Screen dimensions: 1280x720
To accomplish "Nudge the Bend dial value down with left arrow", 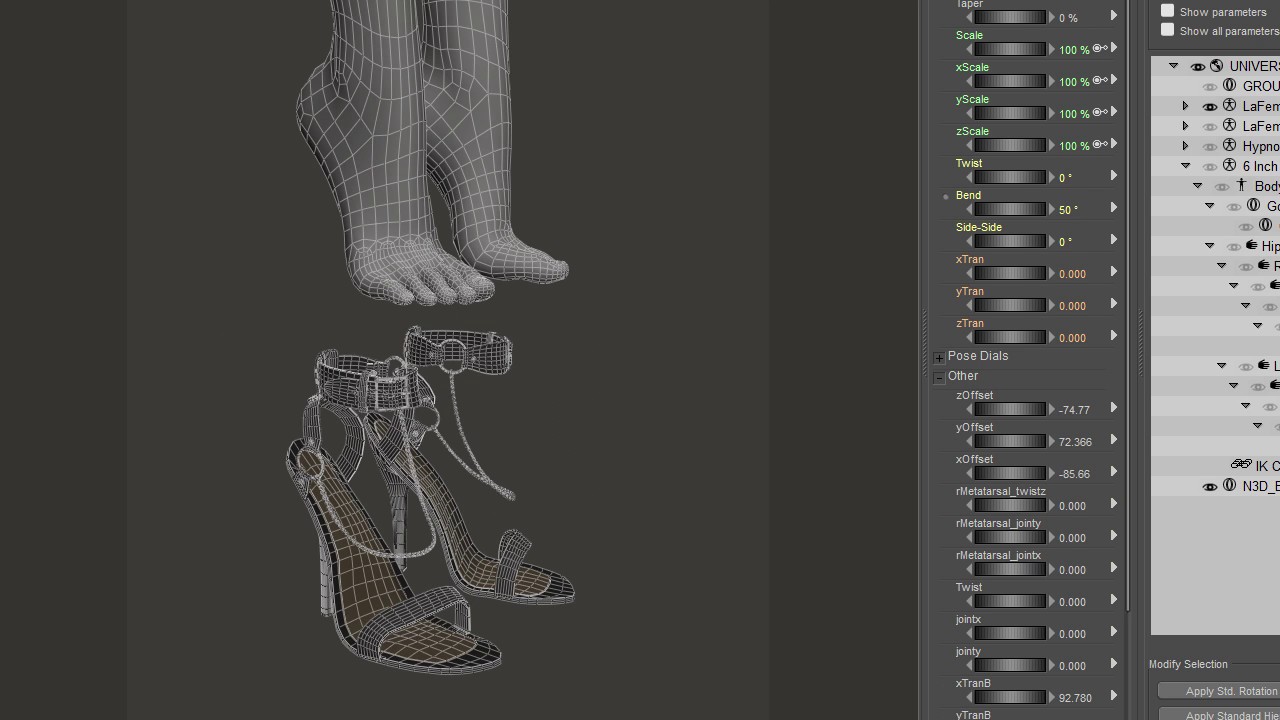I will click(969, 209).
